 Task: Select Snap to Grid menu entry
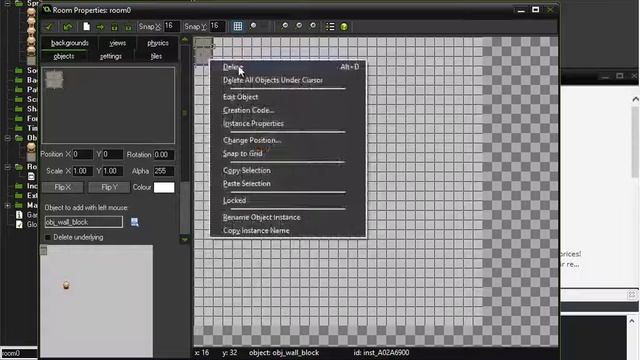coord(288,153)
